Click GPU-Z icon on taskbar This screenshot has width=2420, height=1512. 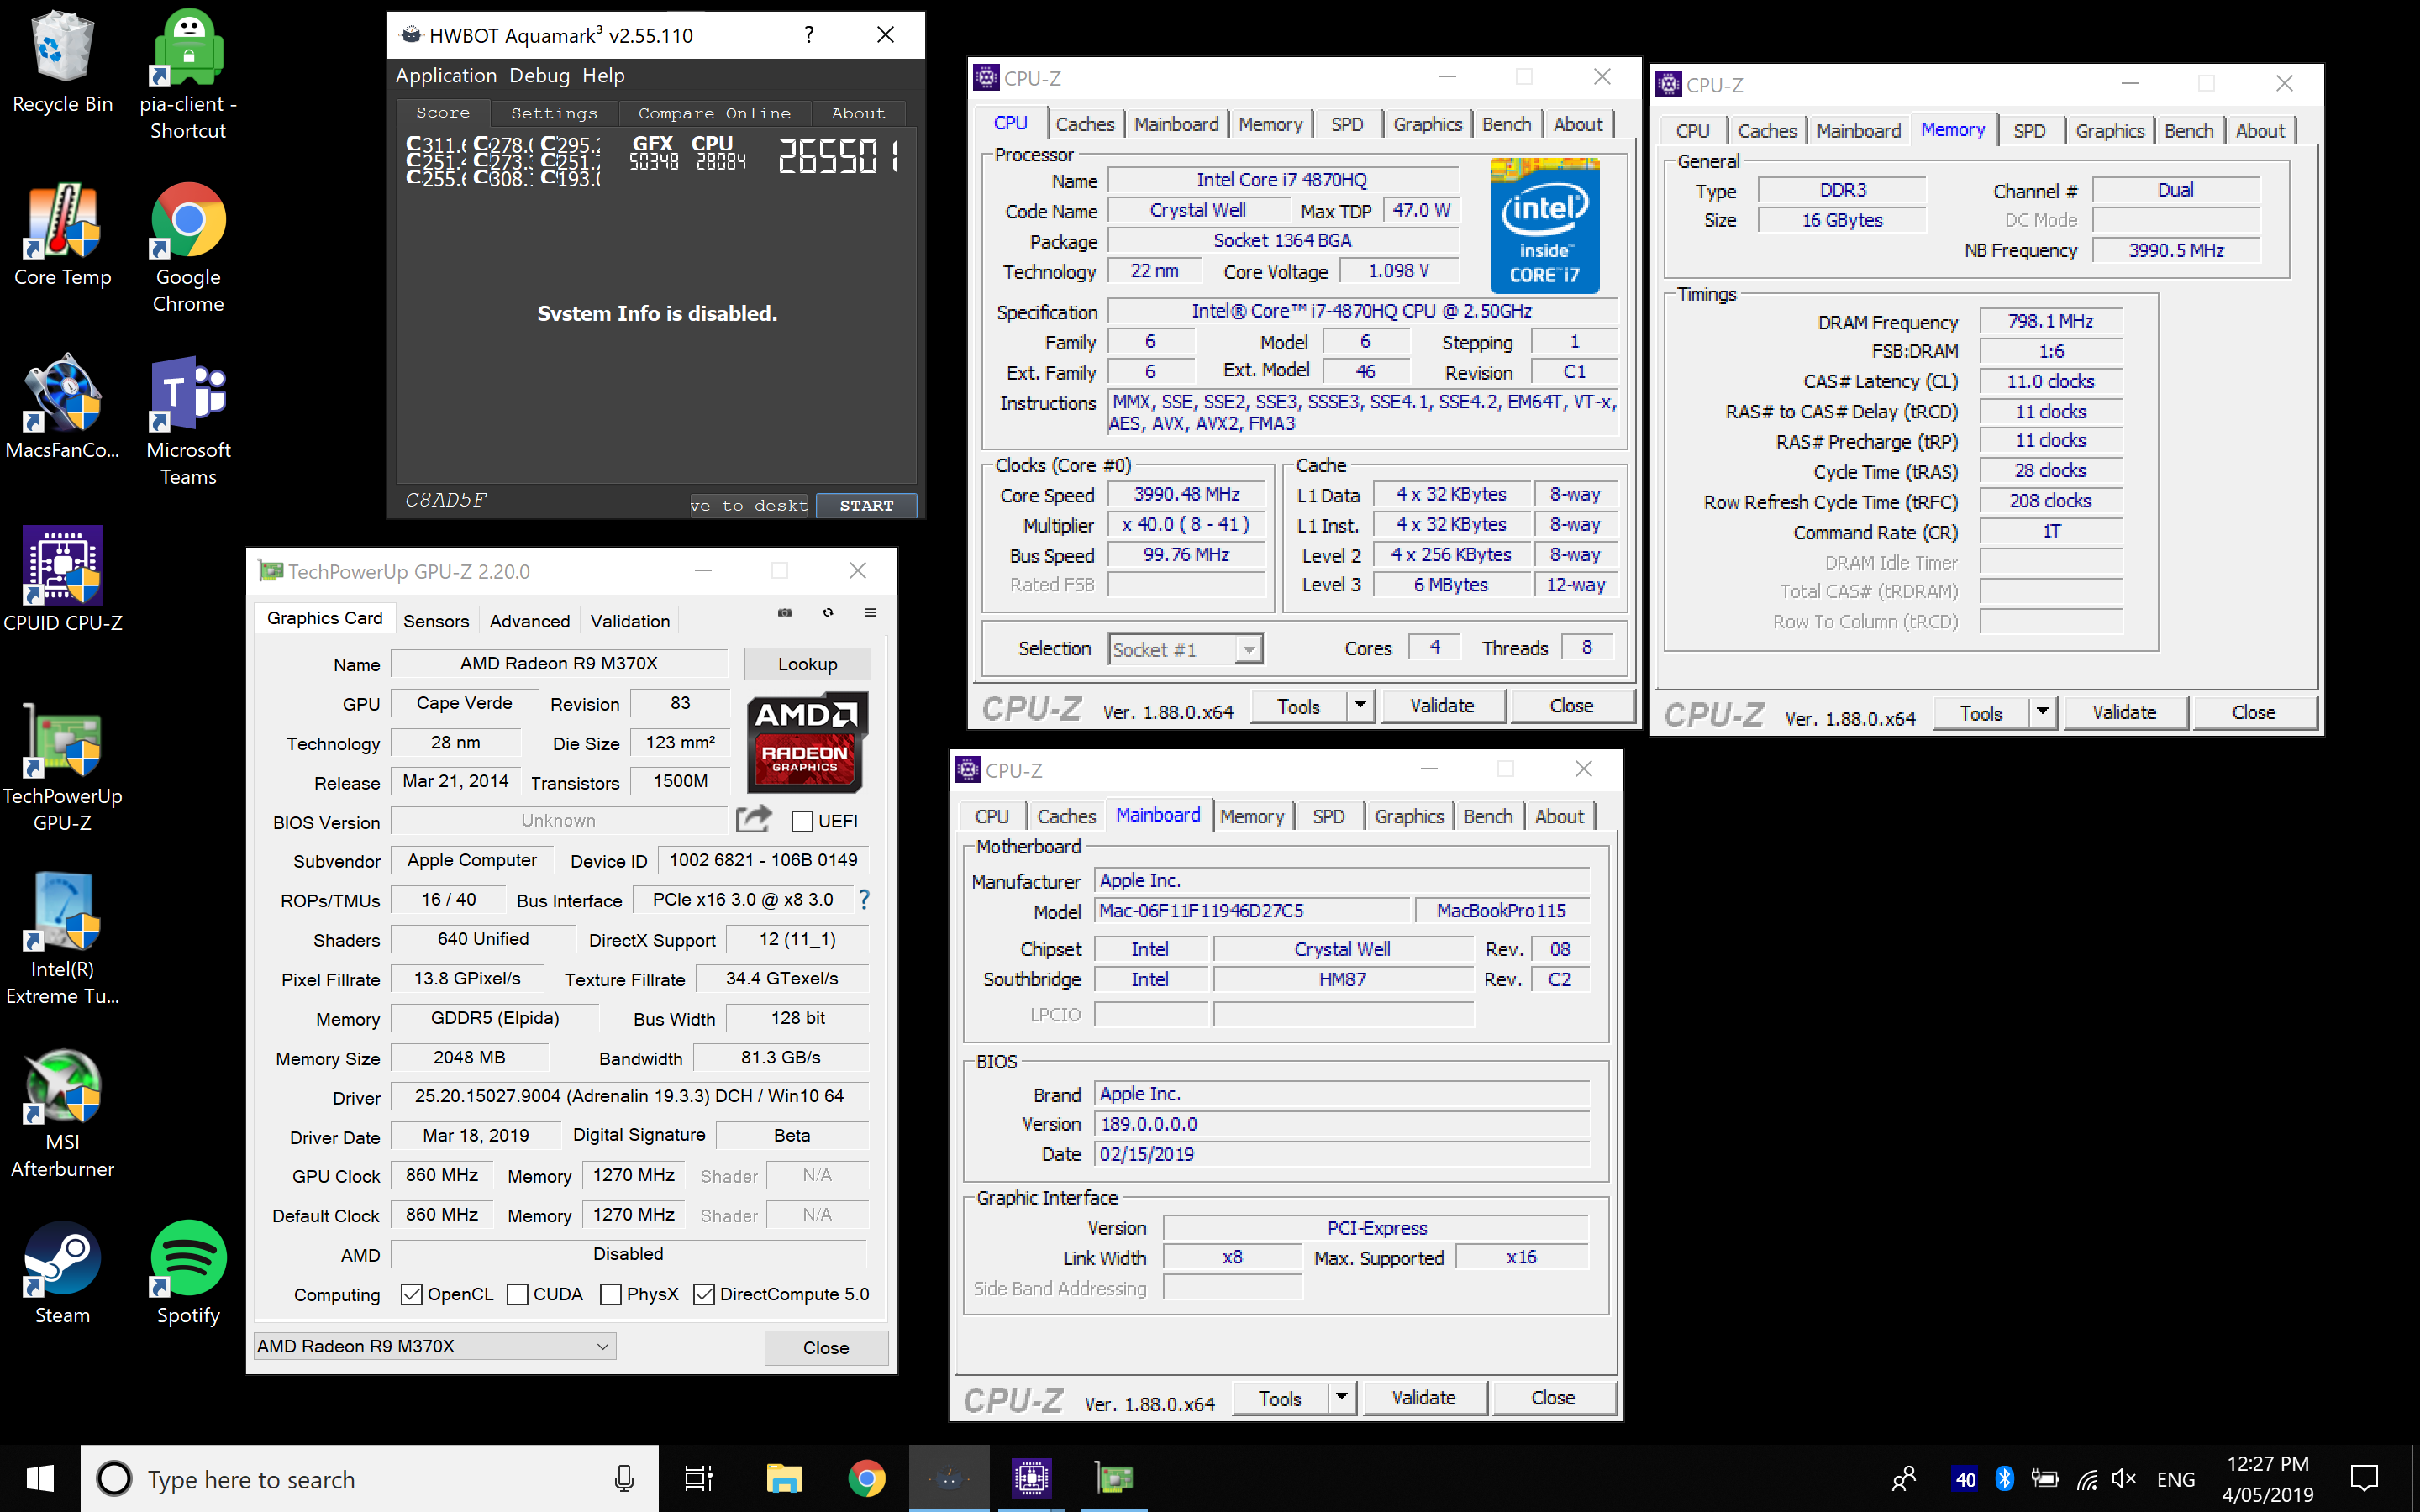pos(1113,1478)
